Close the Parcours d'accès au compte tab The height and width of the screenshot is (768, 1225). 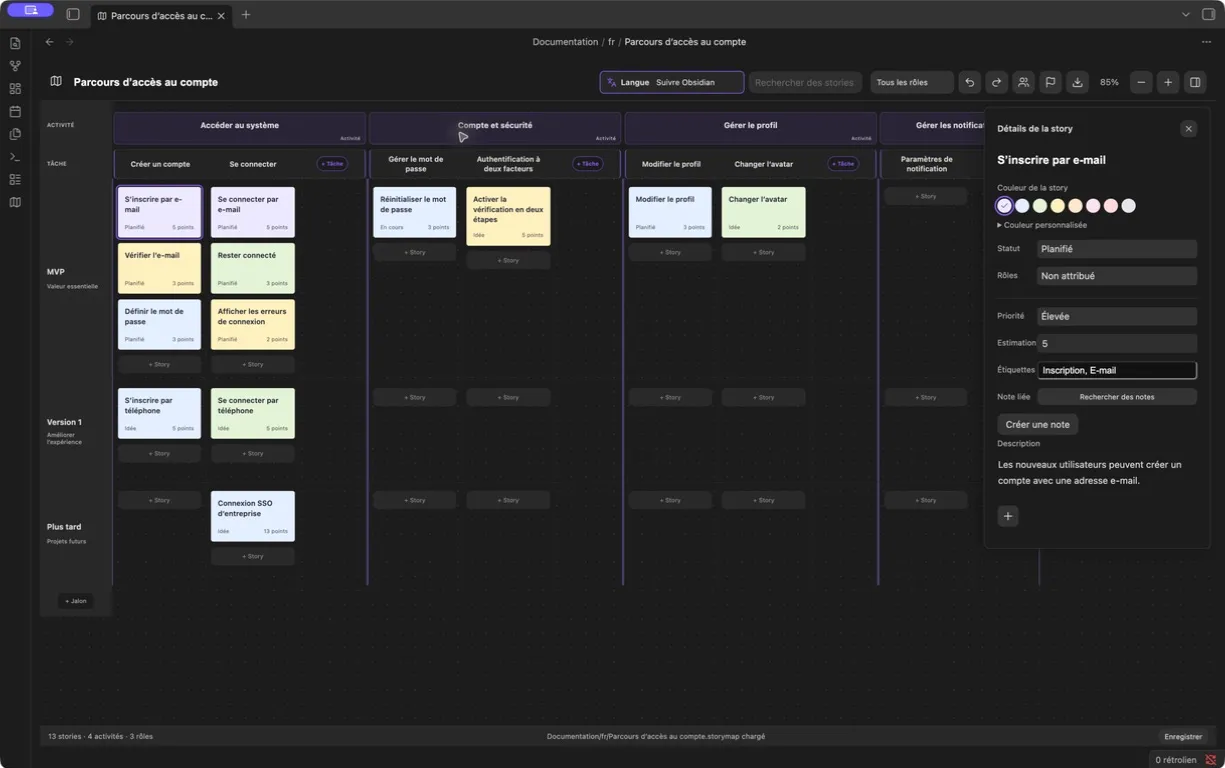point(222,16)
